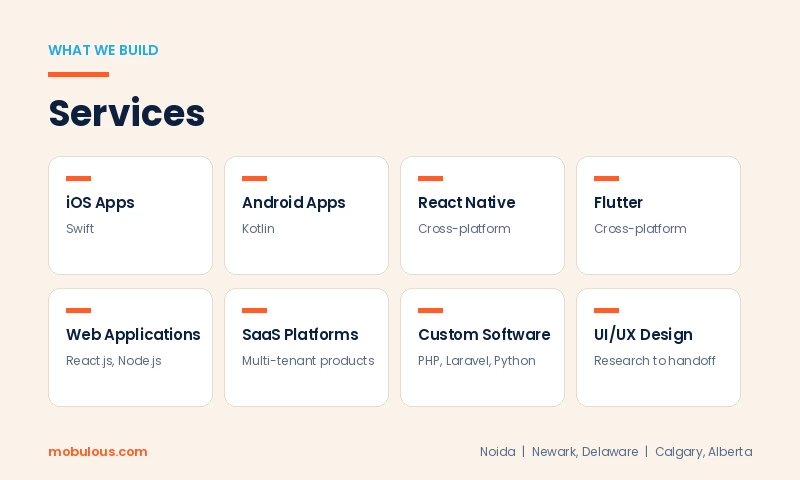
Task: Select the Android Apps card title
Action: tap(293, 203)
